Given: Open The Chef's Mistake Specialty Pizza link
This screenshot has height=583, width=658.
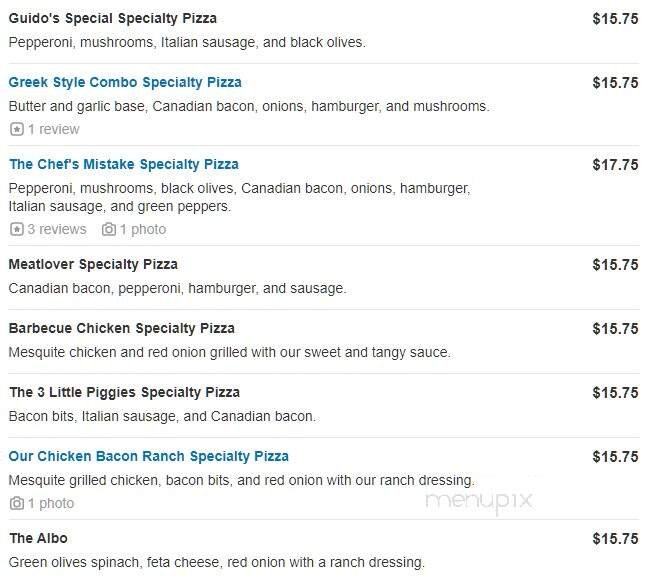Looking at the screenshot, I should tap(124, 164).
